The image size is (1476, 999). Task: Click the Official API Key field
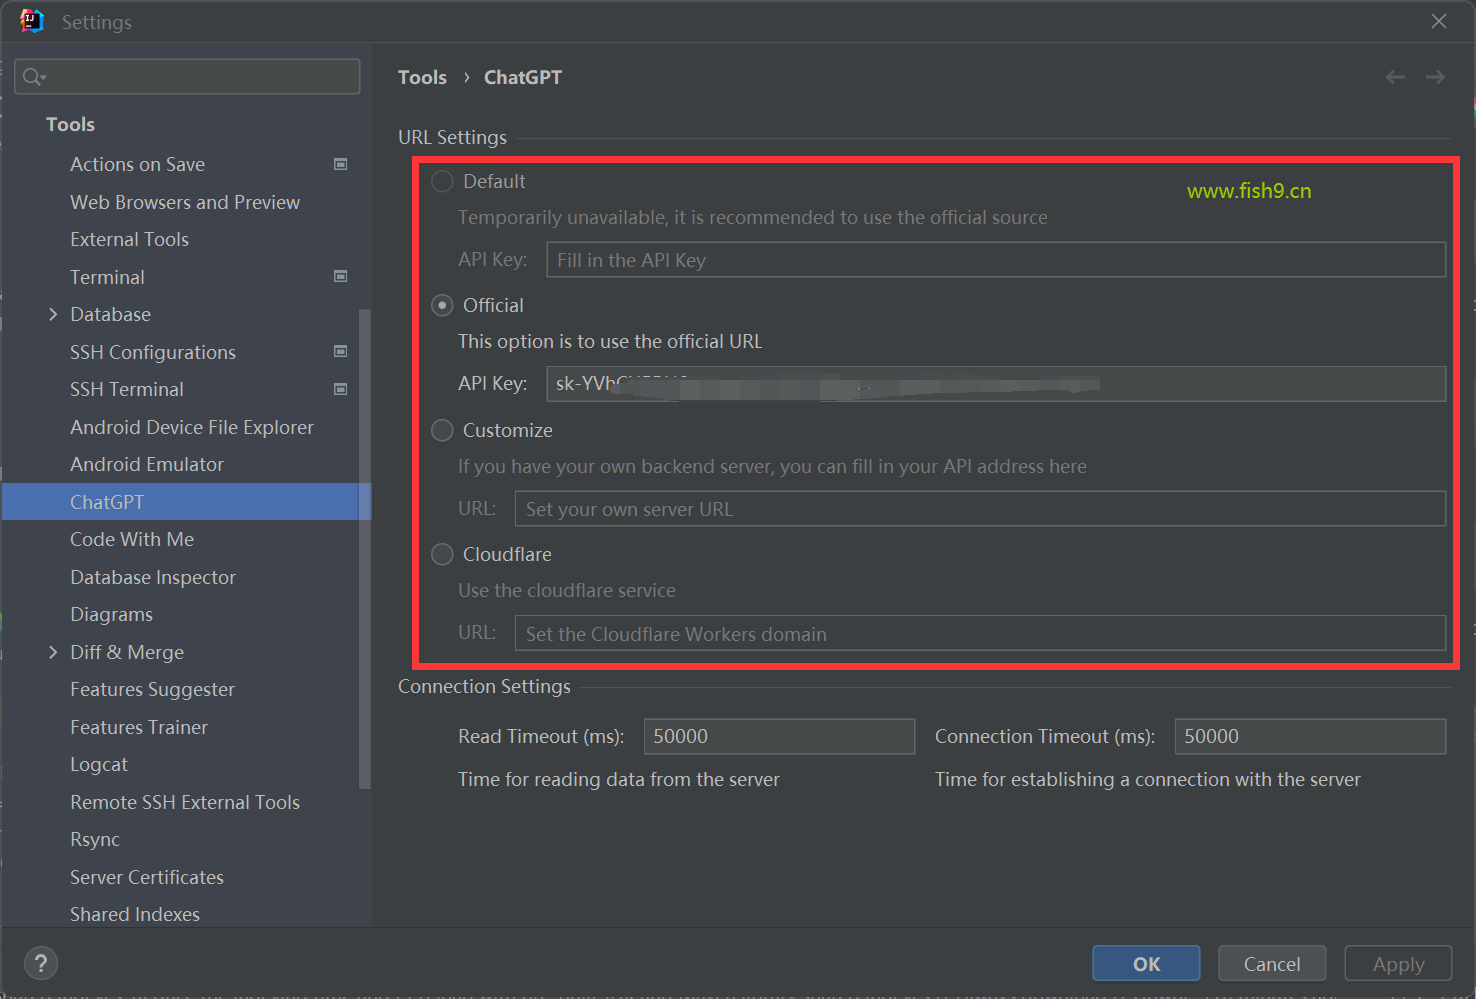click(x=996, y=384)
